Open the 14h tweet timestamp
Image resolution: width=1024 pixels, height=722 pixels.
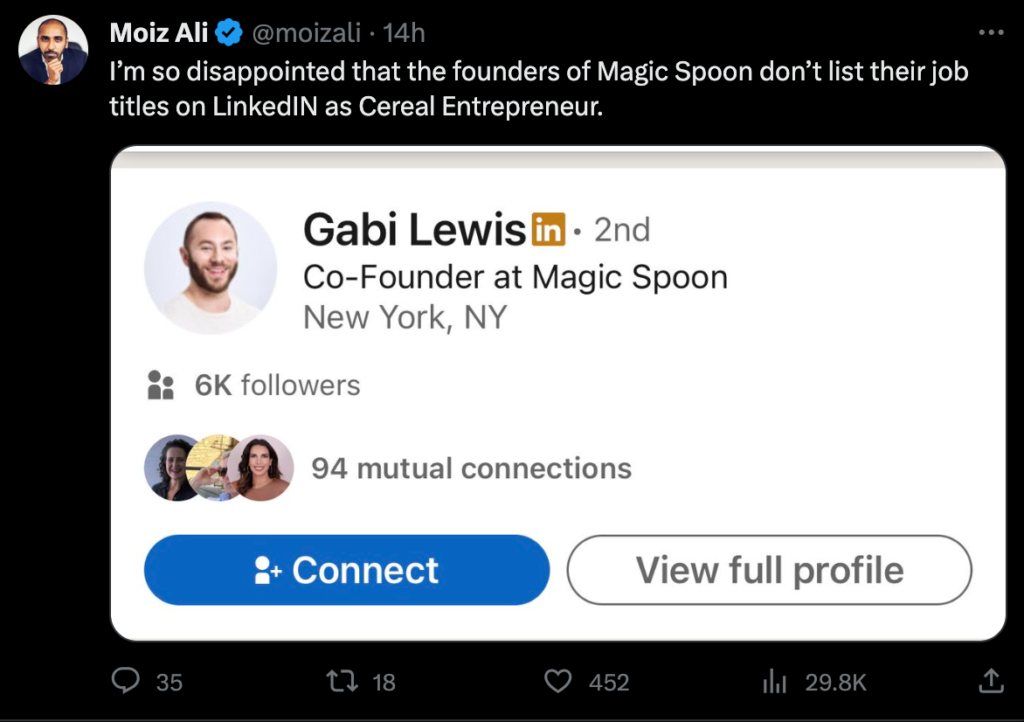pos(404,33)
